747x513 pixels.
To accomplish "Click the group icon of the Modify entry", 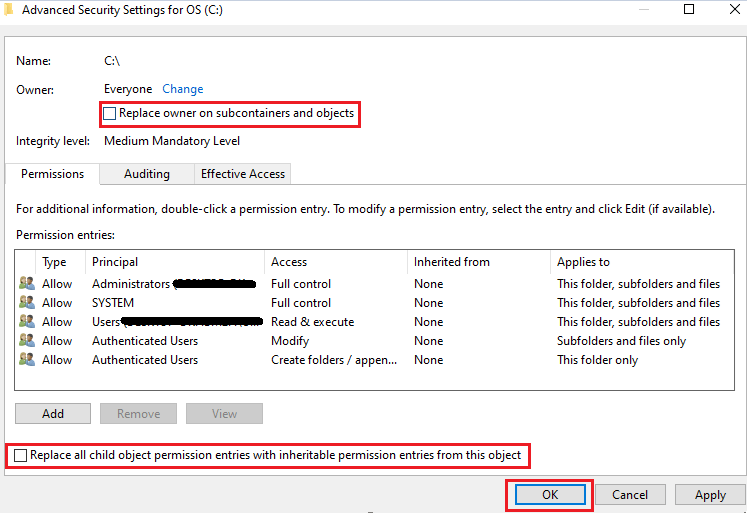I will point(27,341).
